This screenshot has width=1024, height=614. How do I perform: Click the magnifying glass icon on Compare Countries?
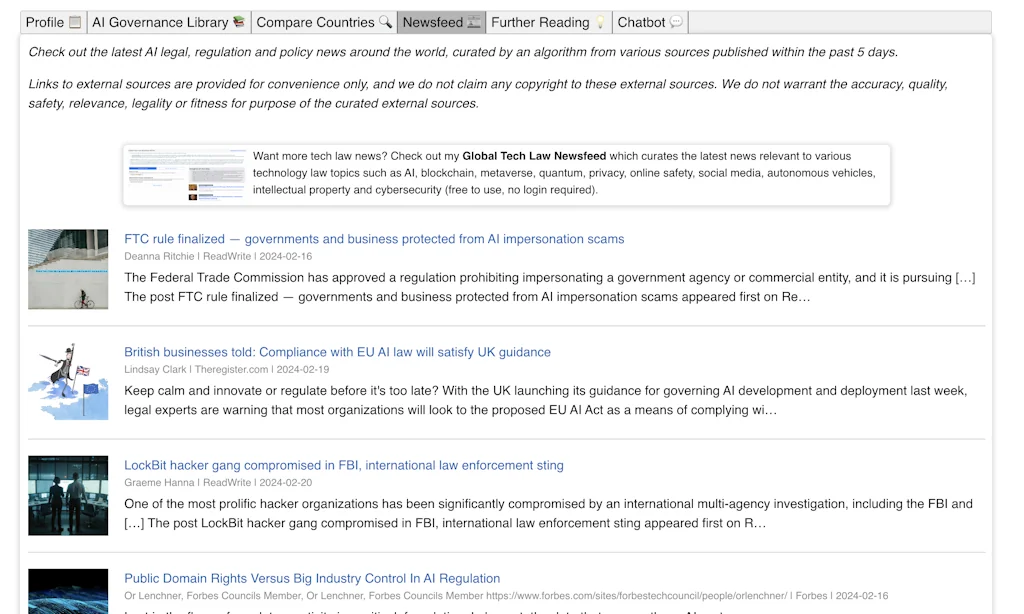(386, 20)
